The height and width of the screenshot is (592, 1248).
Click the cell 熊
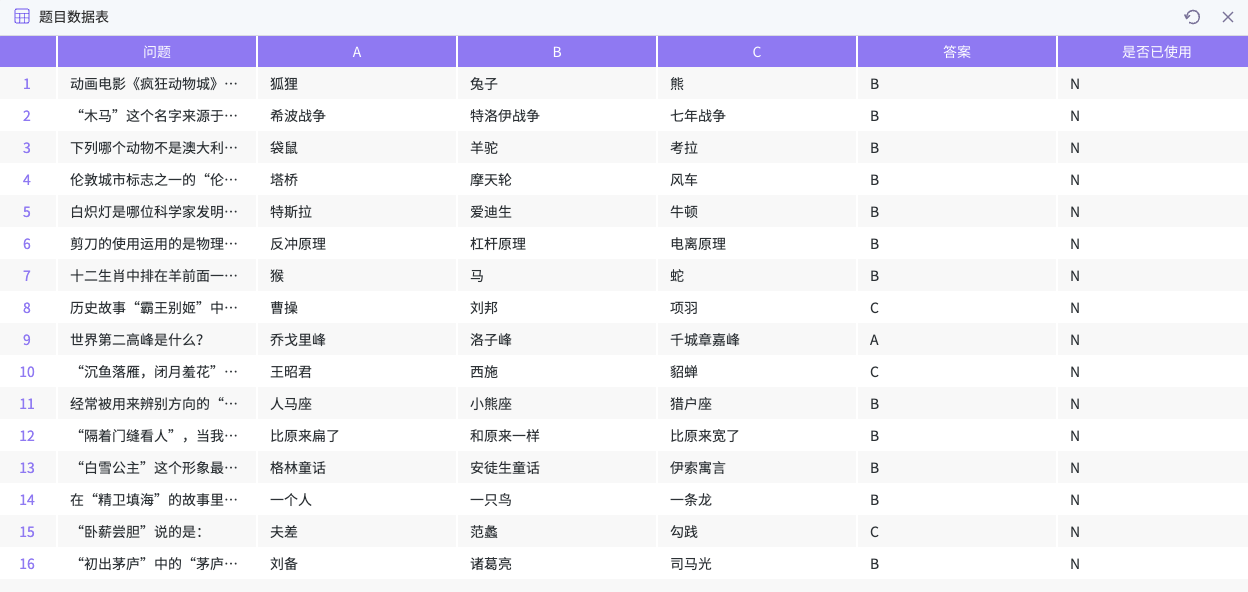pyautogui.click(x=757, y=84)
